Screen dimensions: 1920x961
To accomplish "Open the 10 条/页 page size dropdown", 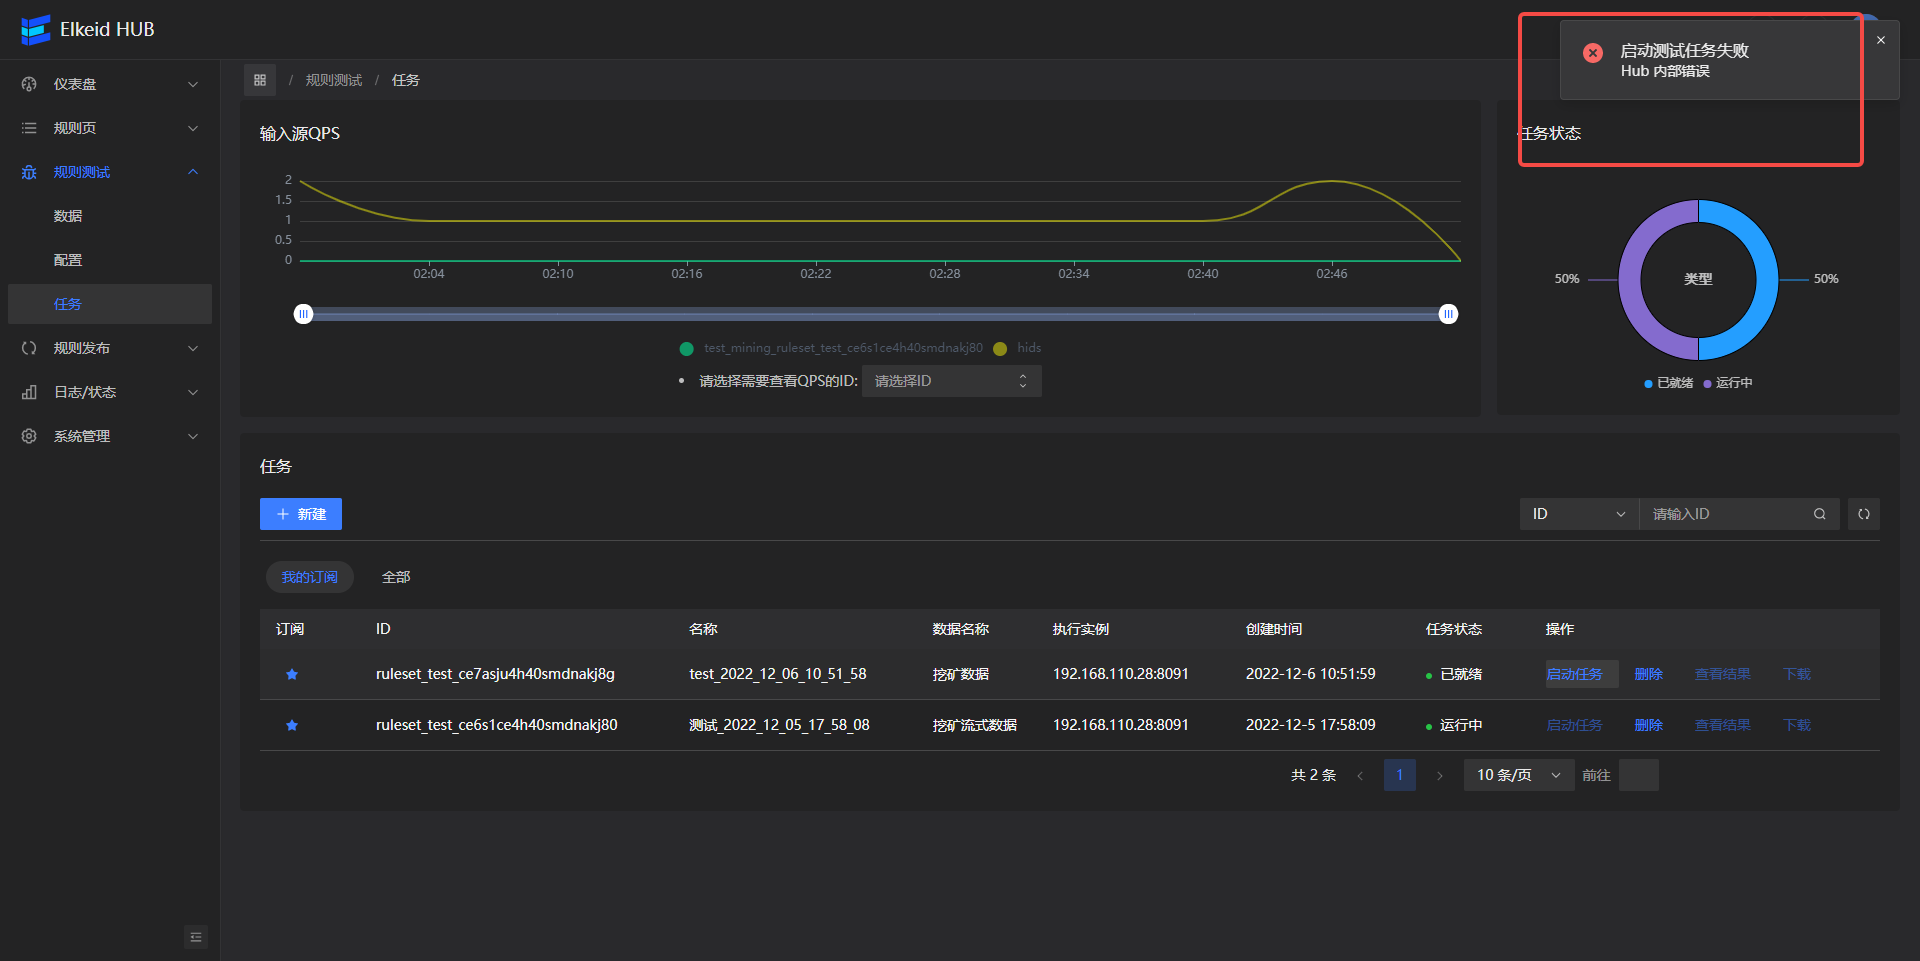I will pyautogui.click(x=1519, y=775).
